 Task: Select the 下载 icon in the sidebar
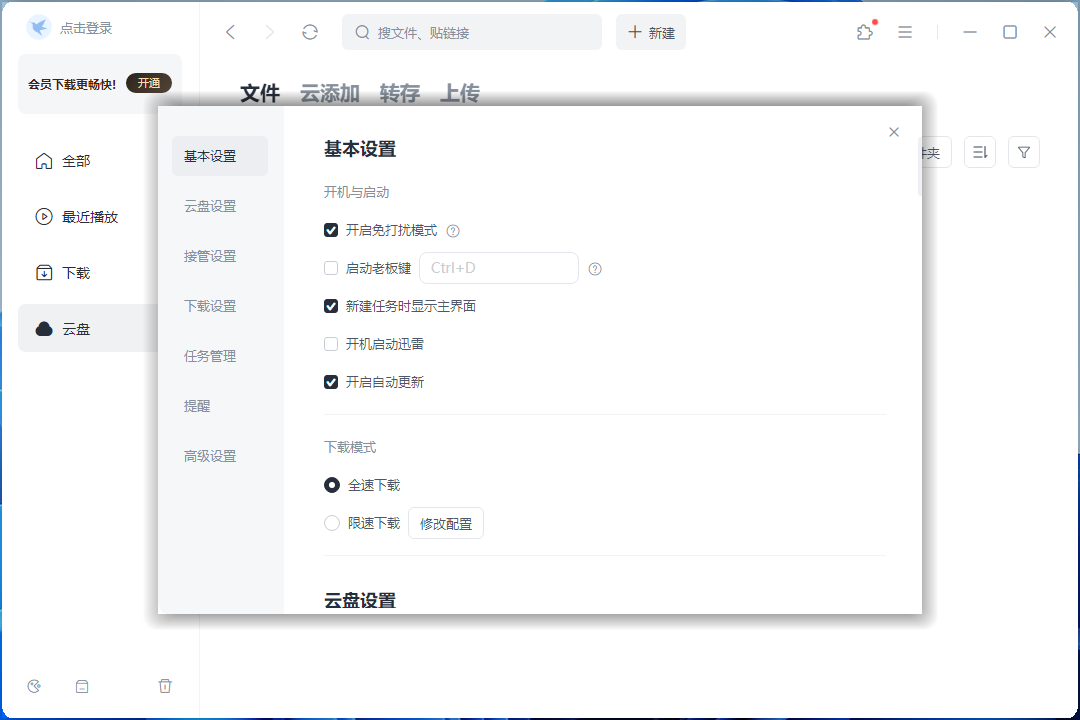42,272
